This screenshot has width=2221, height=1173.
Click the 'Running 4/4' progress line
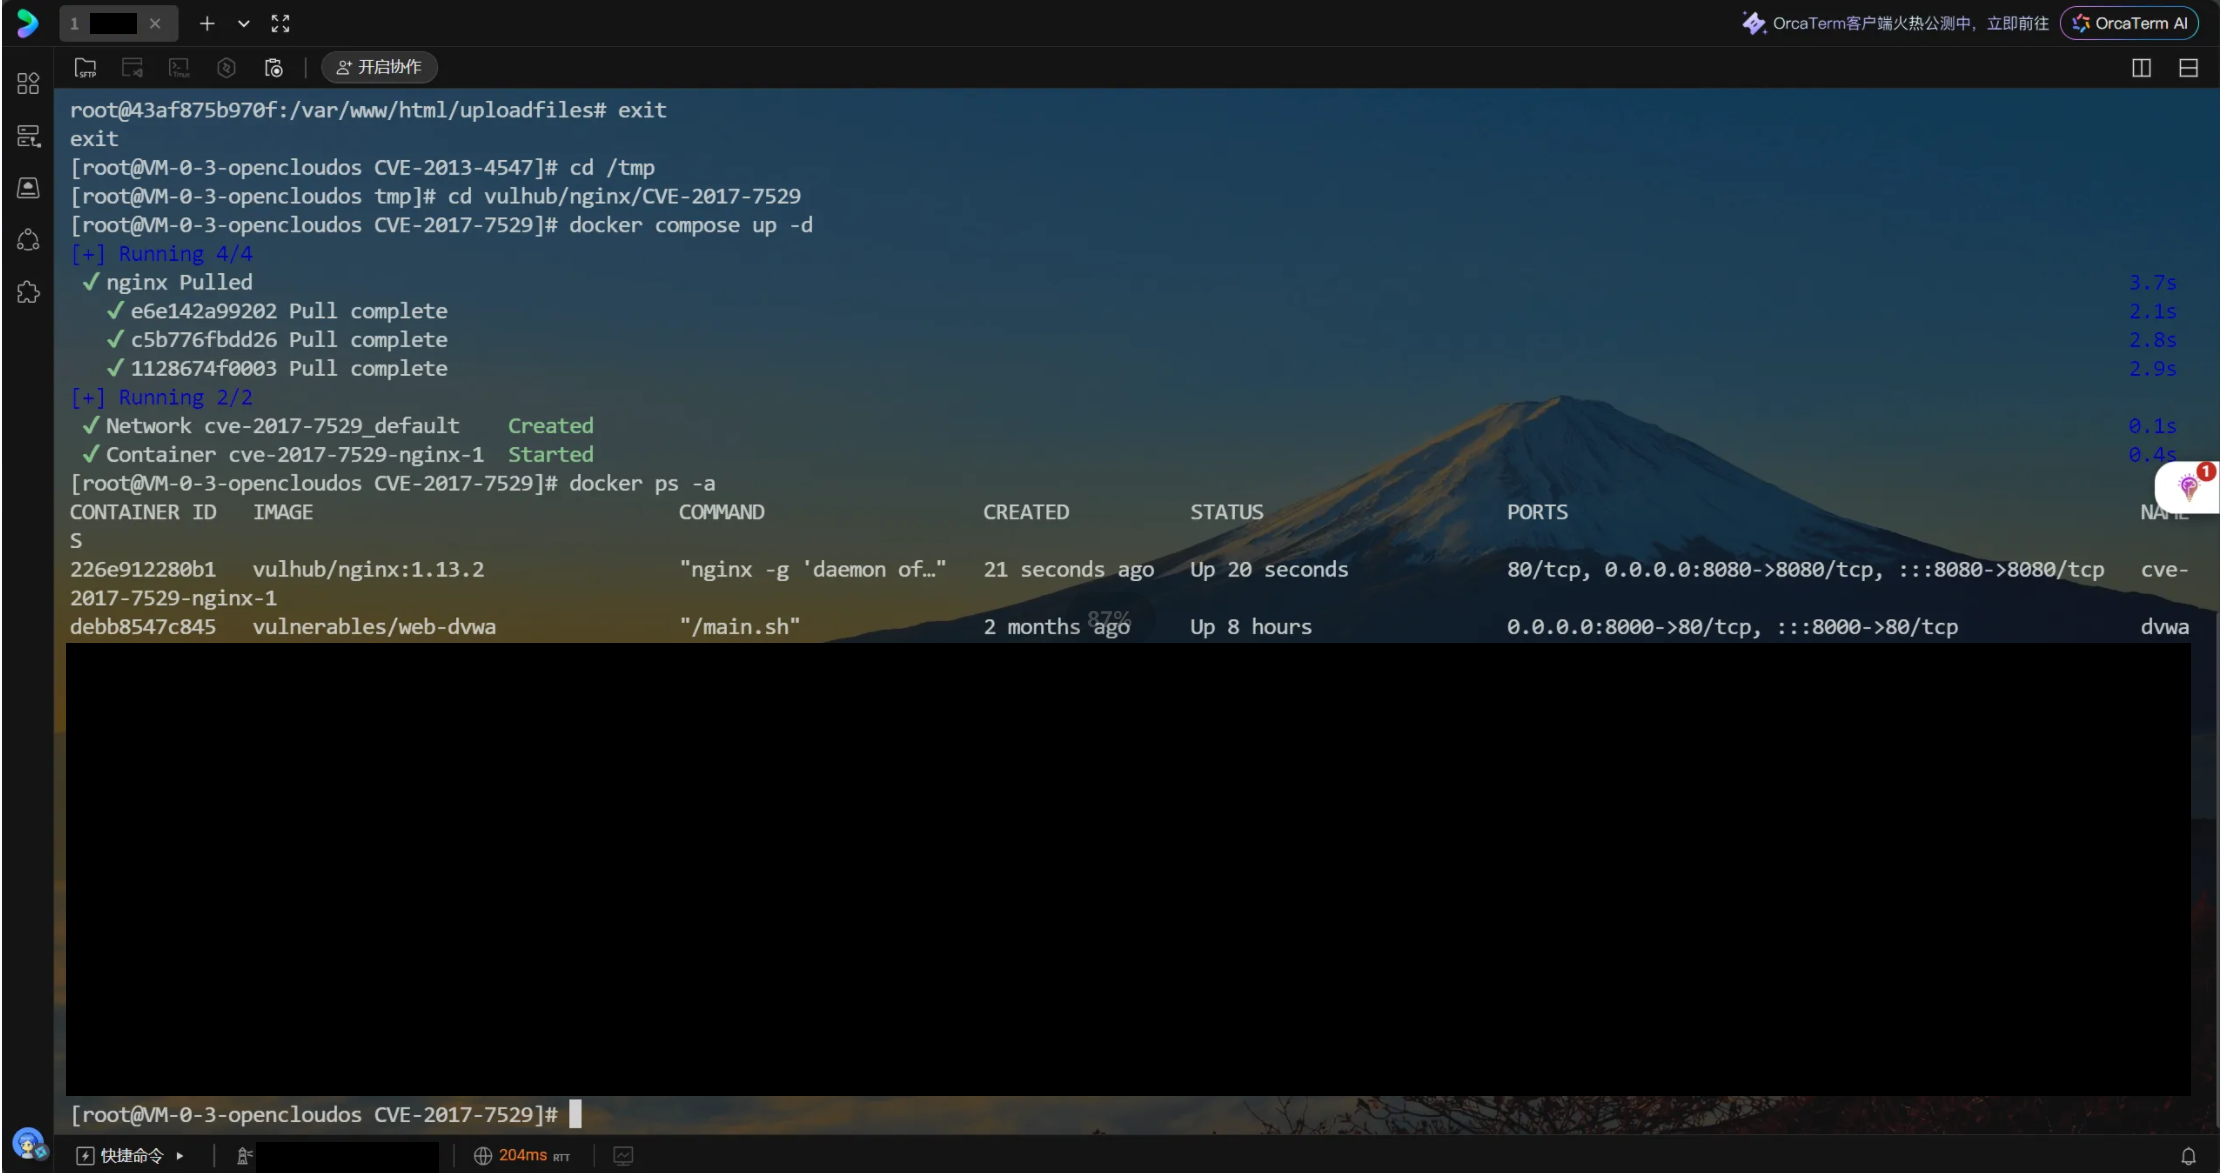point(161,254)
